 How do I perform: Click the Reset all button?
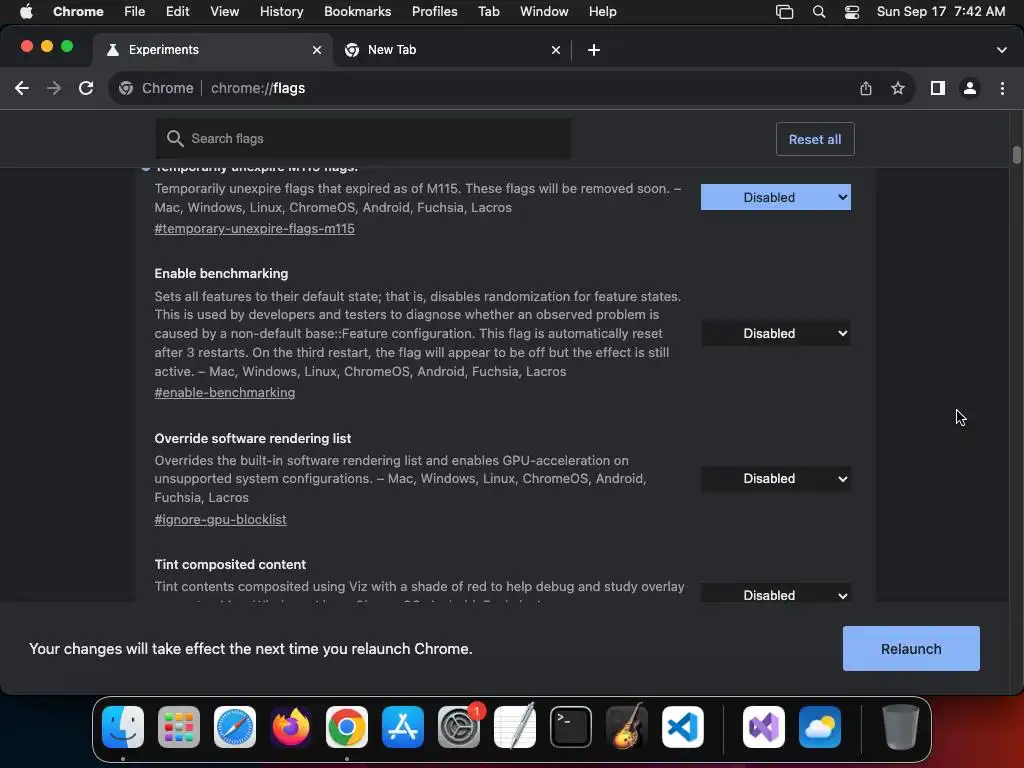815,139
